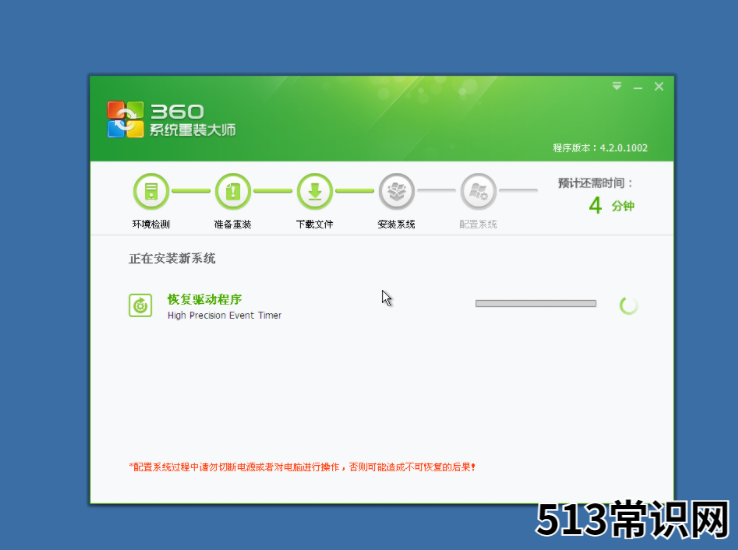Click the High Precision Event Timer text
738x550 pixels.
[225, 315]
